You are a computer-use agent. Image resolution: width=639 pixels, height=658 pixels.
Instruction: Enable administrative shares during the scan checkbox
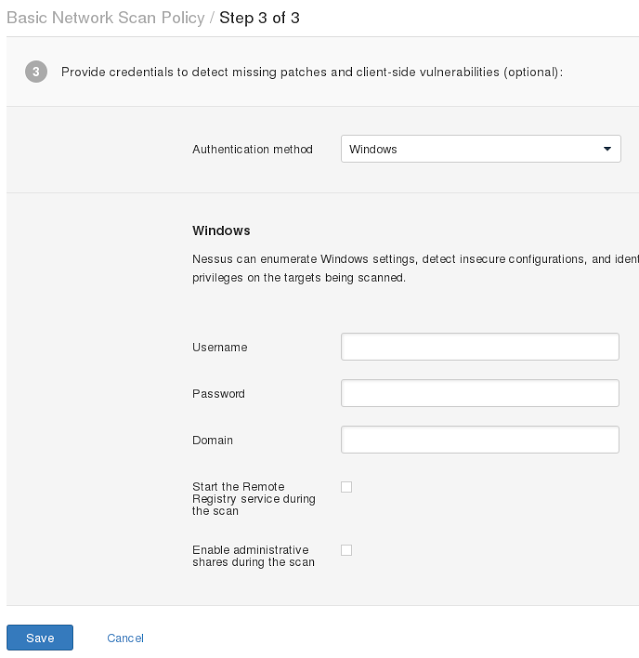(x=347, y=550)
